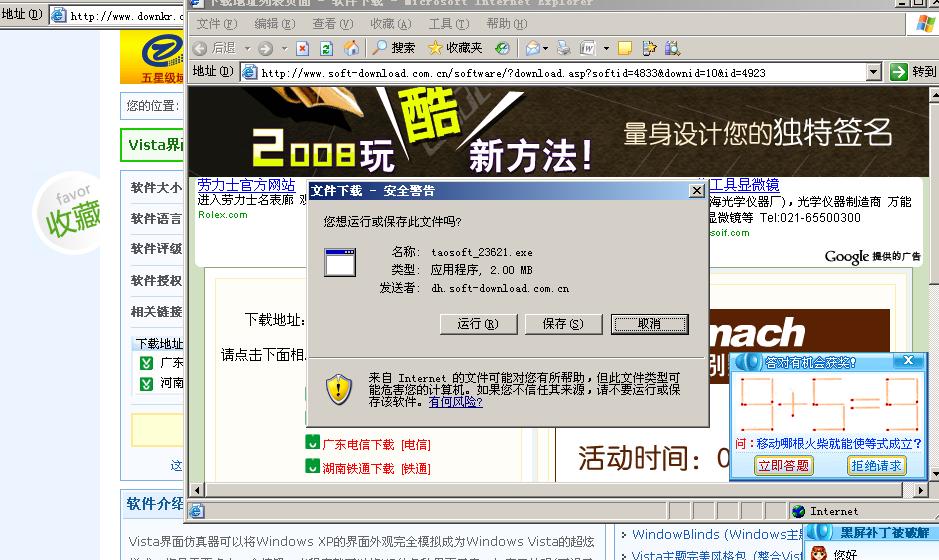
Task: Open the 收藏(A) menu
Action: [x=390, y=24]
